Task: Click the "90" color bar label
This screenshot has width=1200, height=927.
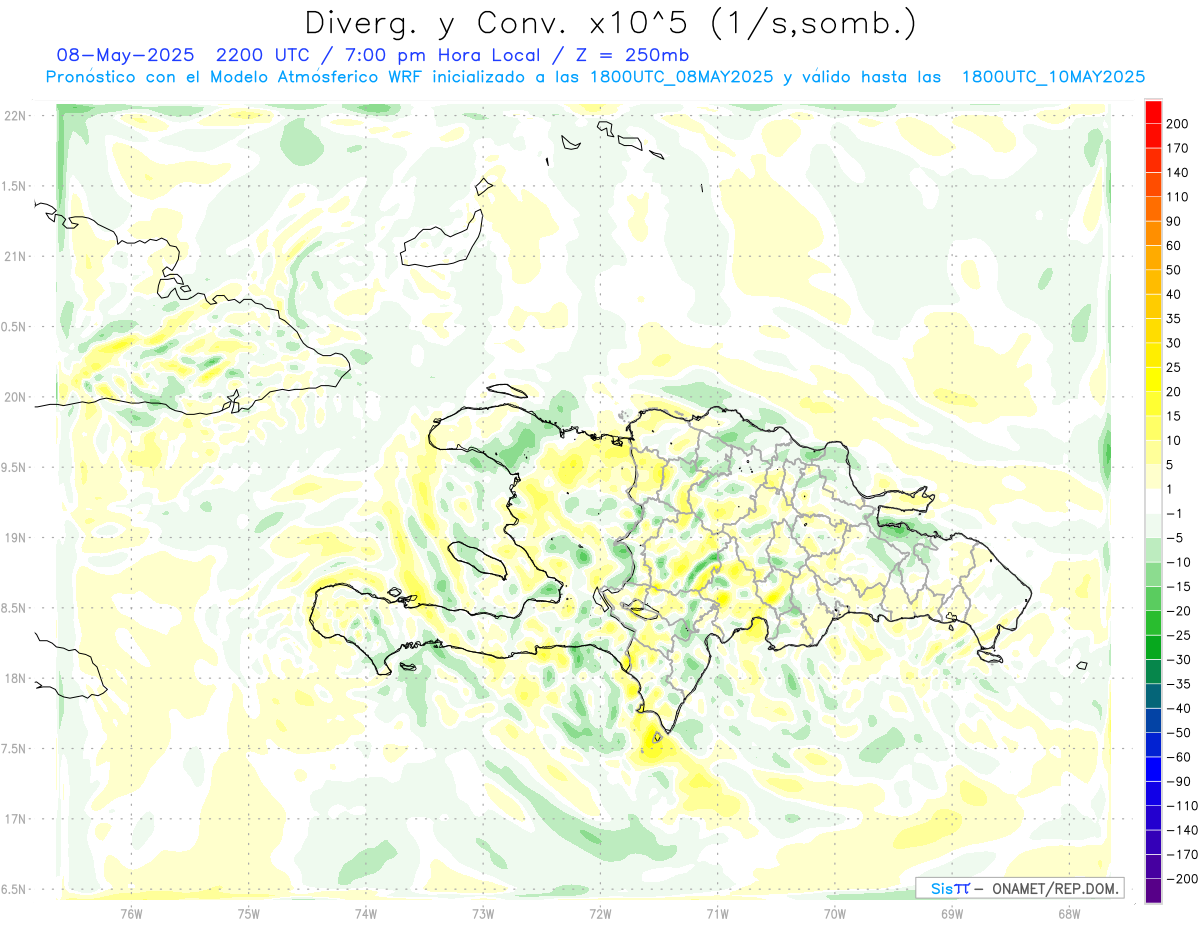Action: click(x=1174, y=221)
